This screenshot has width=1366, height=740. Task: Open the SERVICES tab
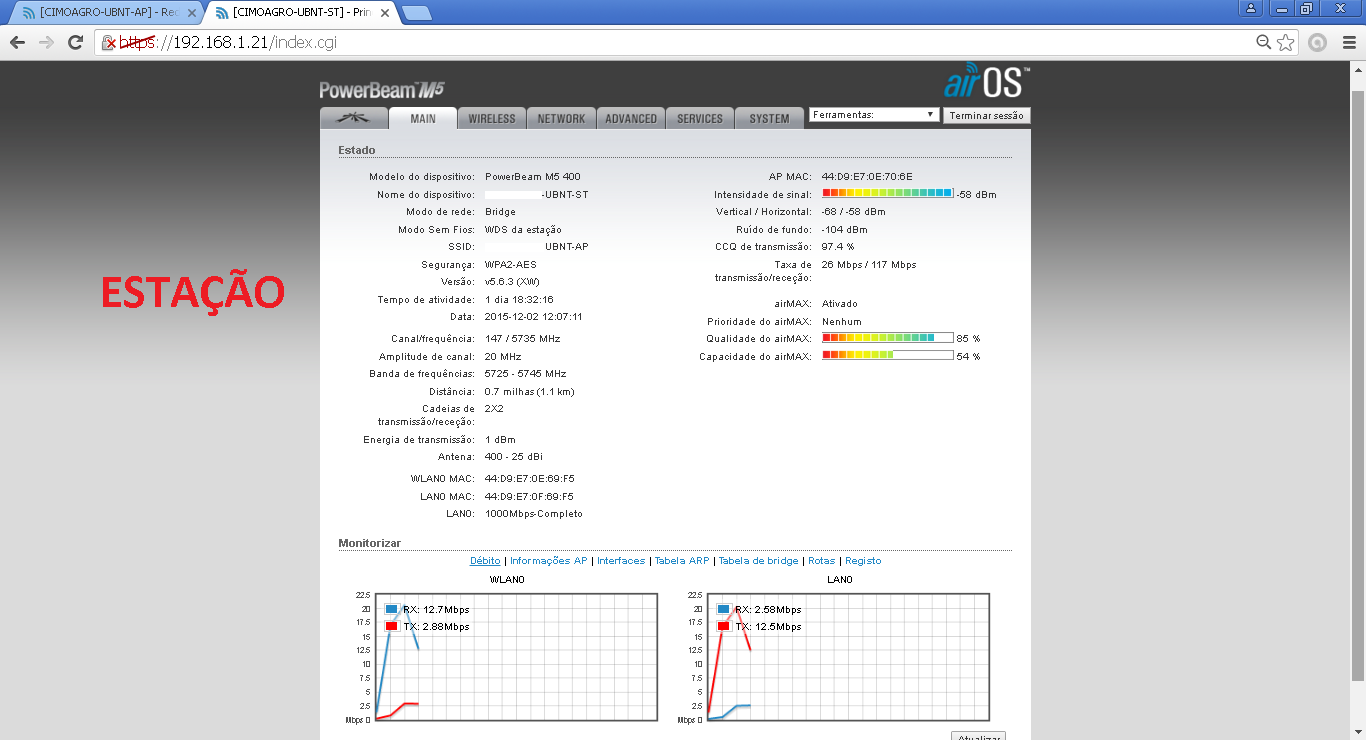(x=700, y=118)
